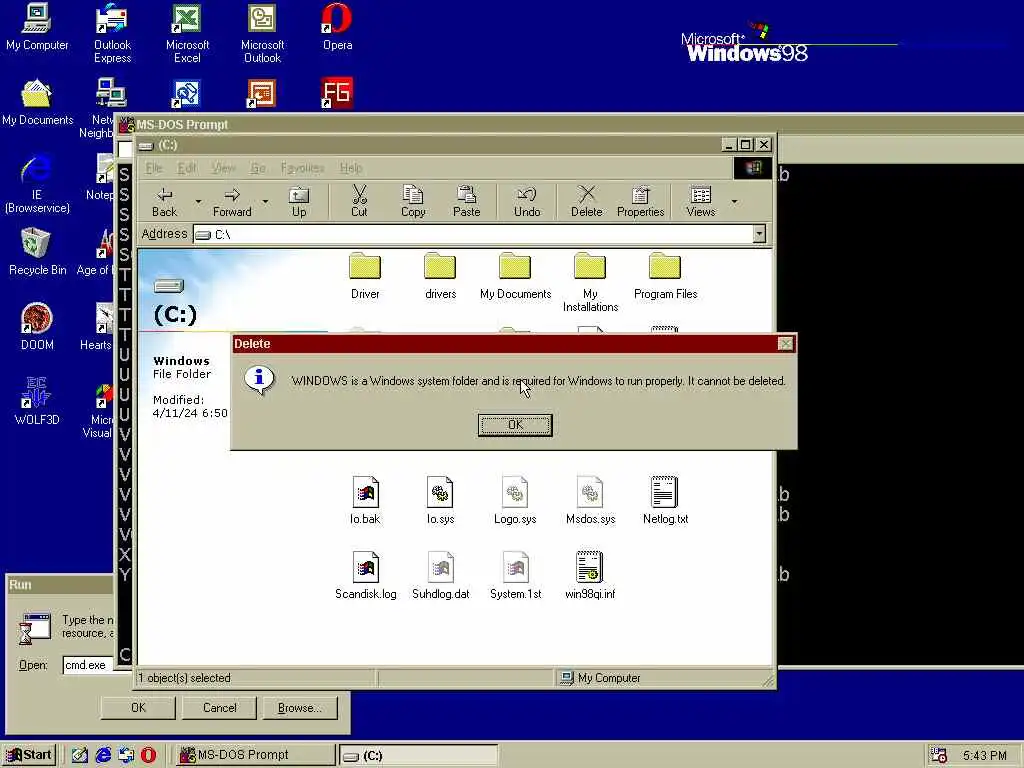
Task: Select the Io.bak file
Action: pos(365,500)
